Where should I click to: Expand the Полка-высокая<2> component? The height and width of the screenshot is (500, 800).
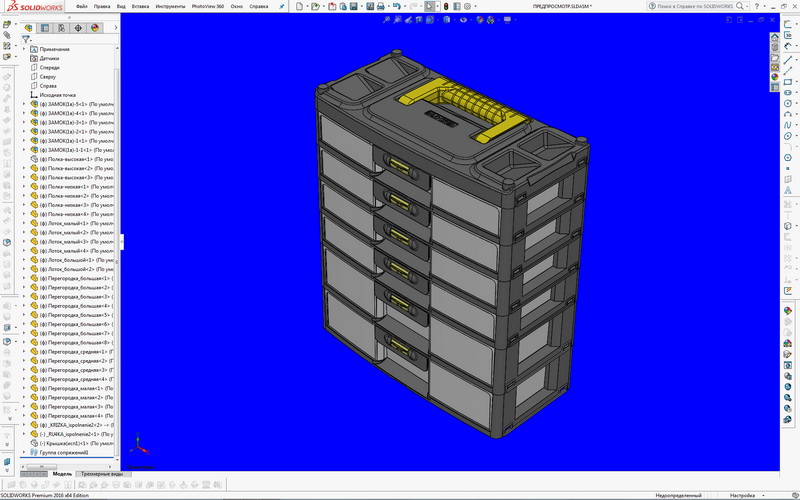[x=23, y=168]
